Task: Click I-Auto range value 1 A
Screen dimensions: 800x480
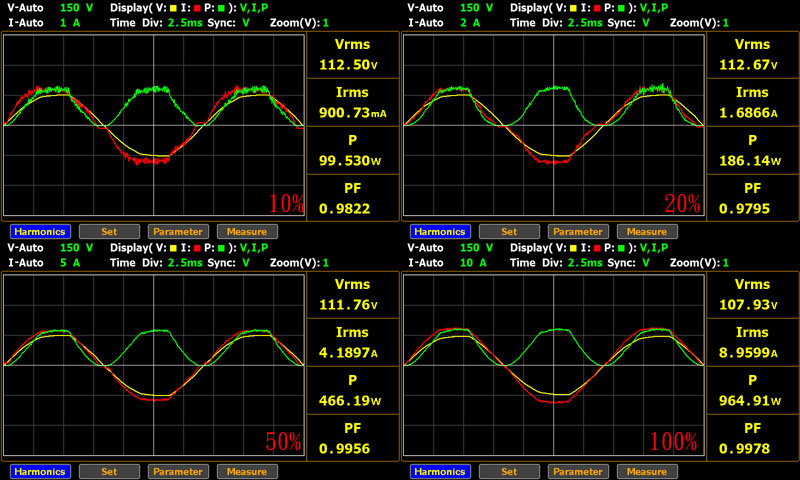Action: click(70, 23)
